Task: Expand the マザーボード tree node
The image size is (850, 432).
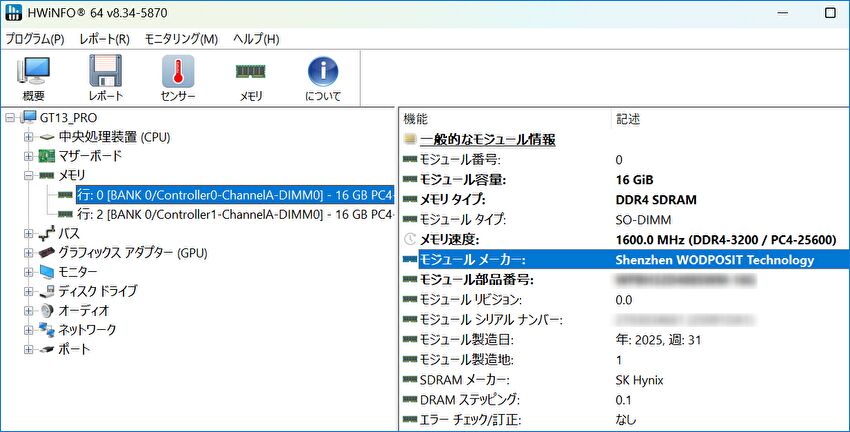Action: pyautogui.click(x=27, y=156)
